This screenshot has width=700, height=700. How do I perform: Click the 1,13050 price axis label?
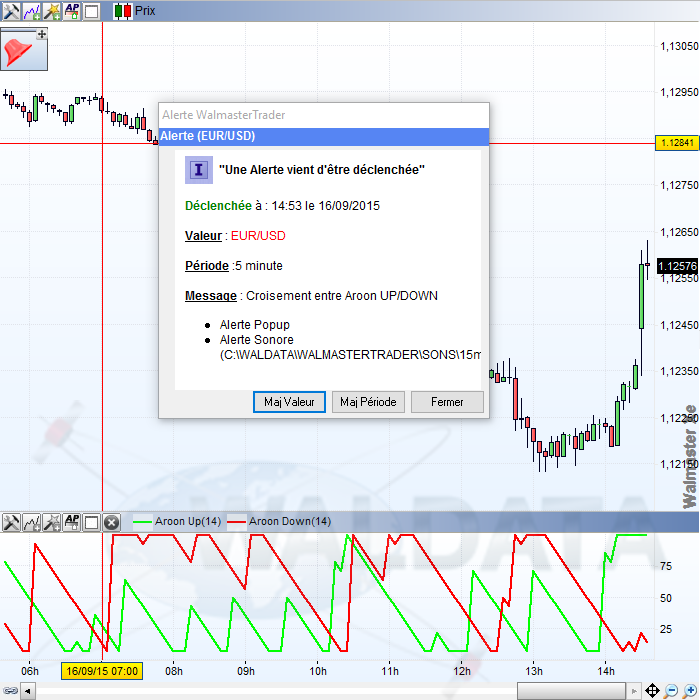(679, 46)
